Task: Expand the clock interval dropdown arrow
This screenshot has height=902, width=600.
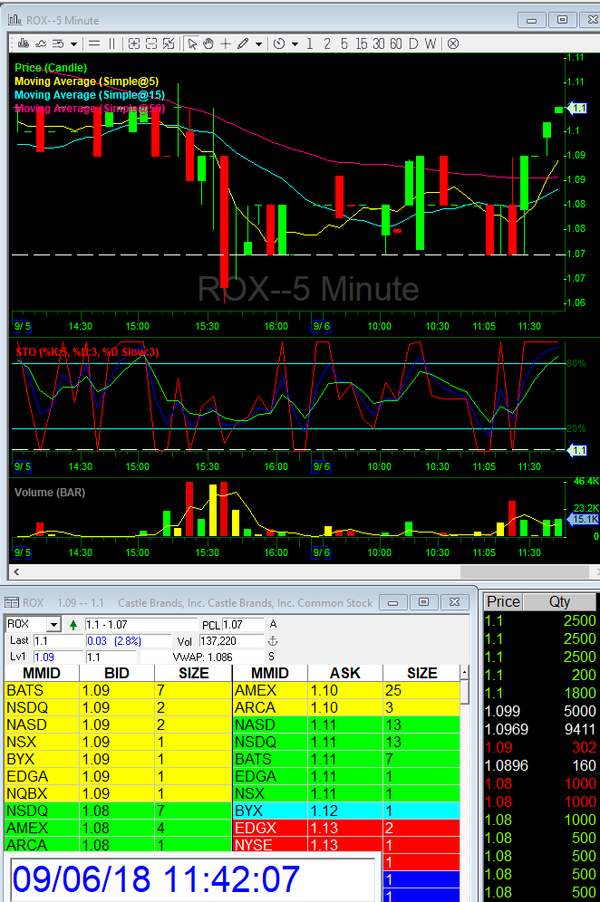Action: [x=293, y=43]
